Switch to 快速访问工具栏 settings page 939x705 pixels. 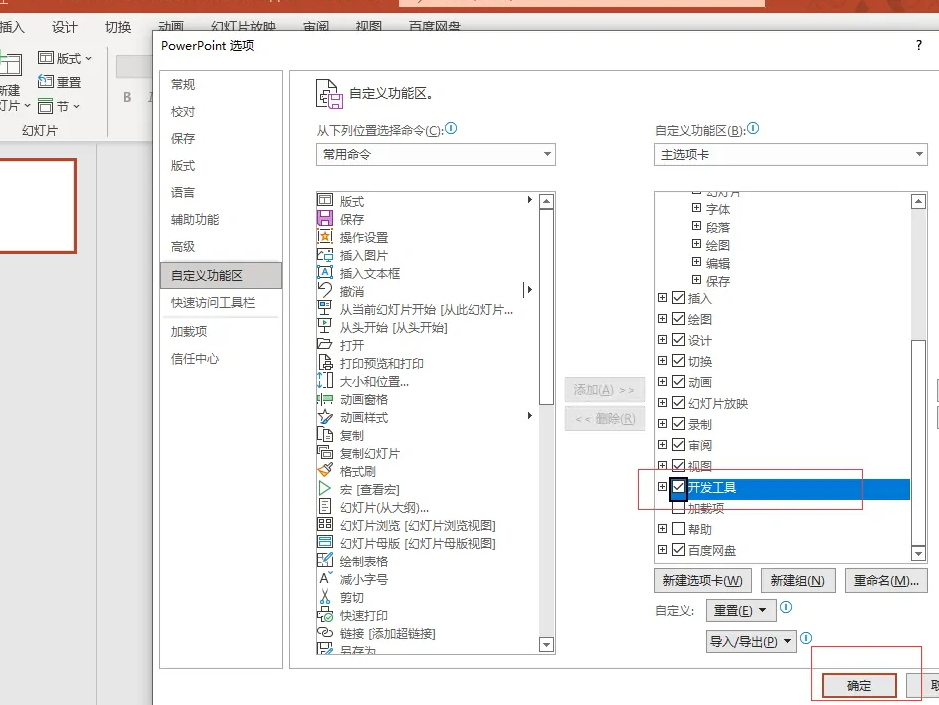click(x=211, y=303)
